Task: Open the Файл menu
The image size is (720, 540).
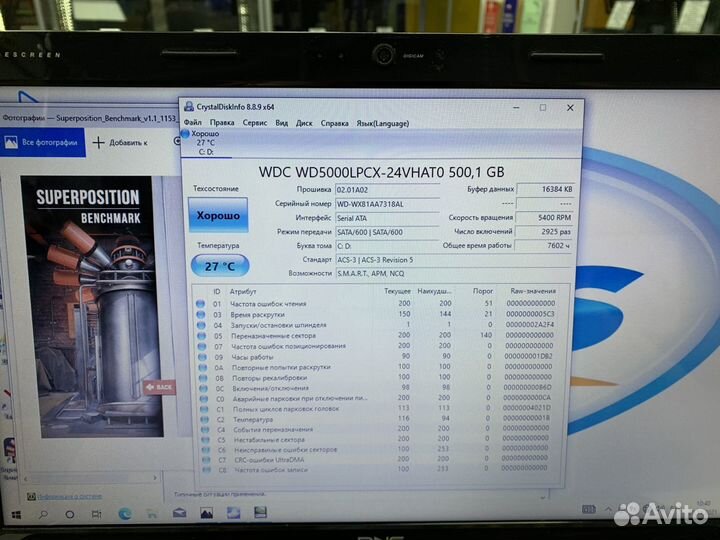Action: click(x=192, y=123)
